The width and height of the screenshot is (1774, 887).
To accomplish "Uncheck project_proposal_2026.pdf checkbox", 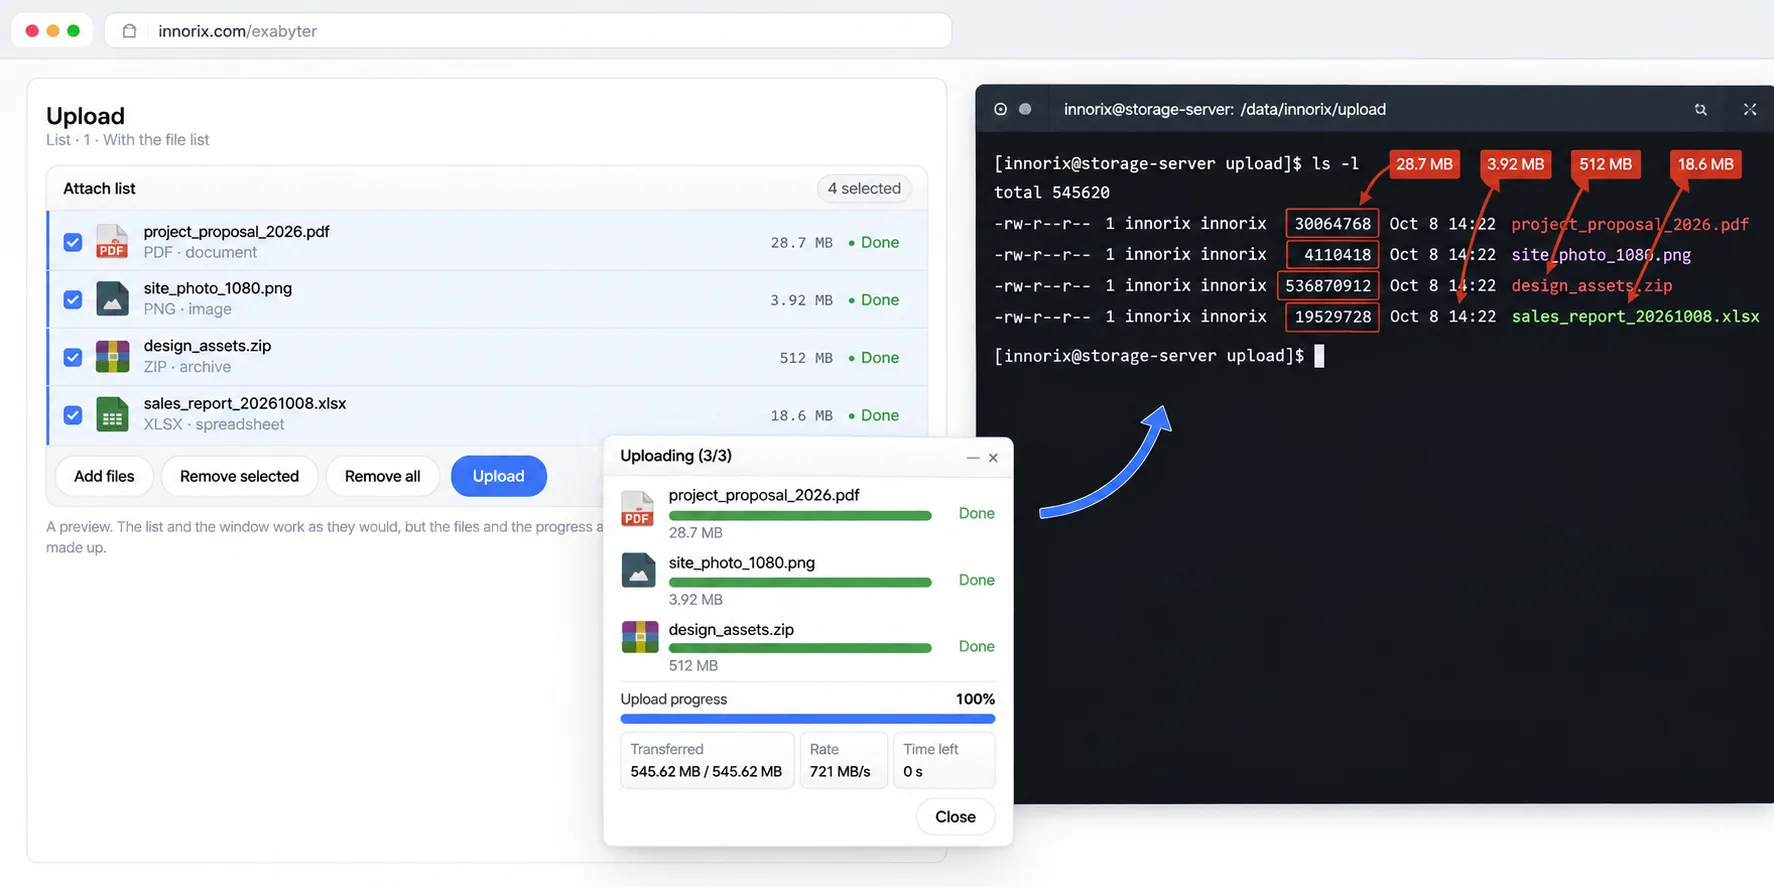I will click(x=73, y=242).
